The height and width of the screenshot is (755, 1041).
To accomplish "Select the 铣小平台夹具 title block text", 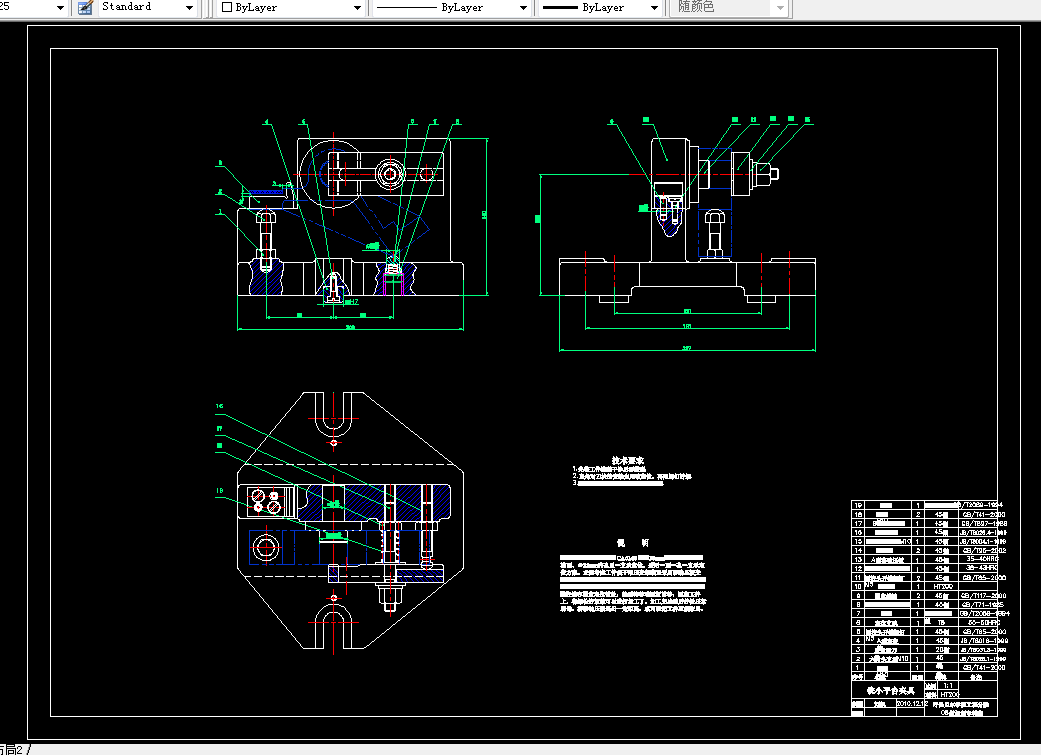I will pos(890,691).
